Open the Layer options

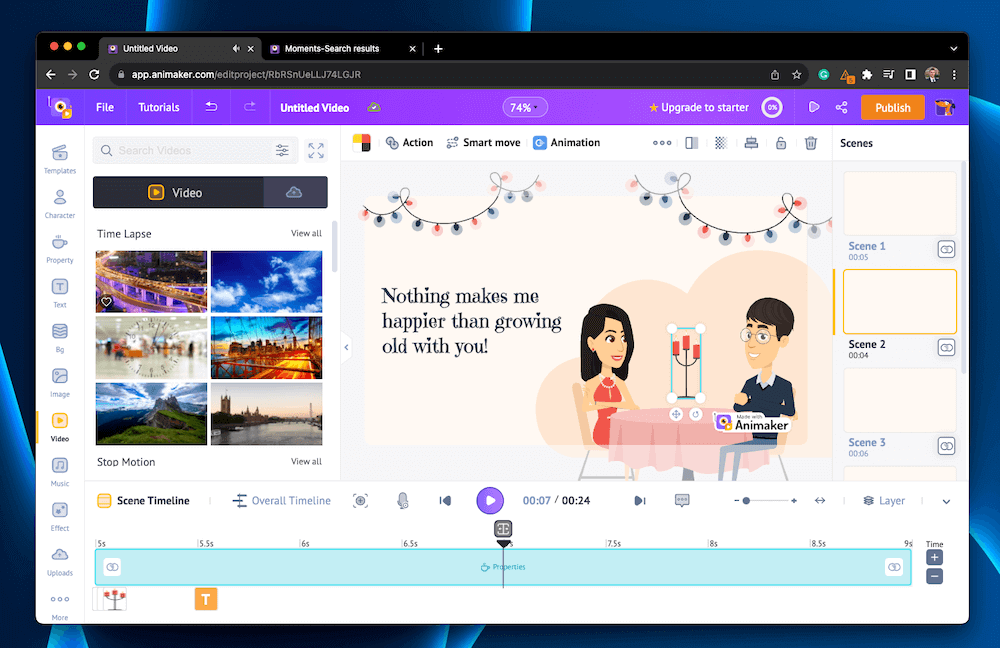tap(884, 501)
